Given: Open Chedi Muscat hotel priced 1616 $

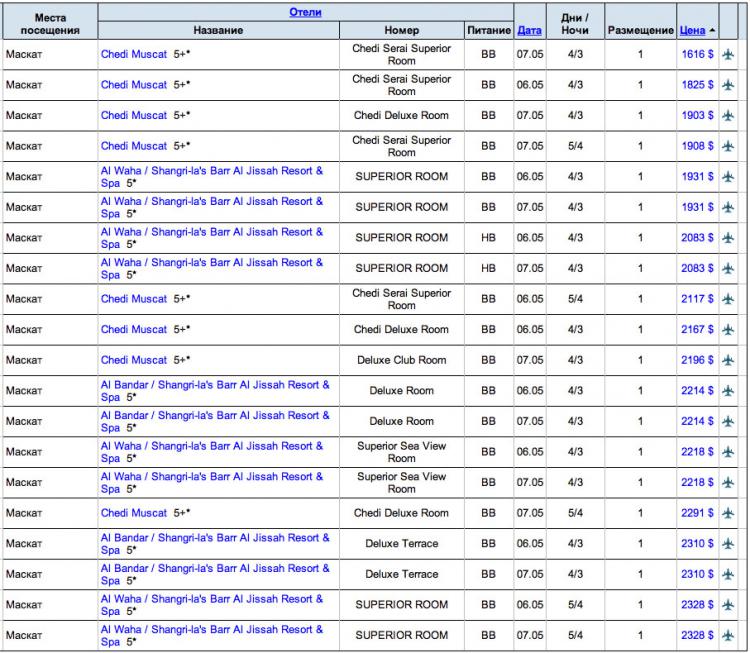Looking at the screenshot, I should (x=134, y=54).
